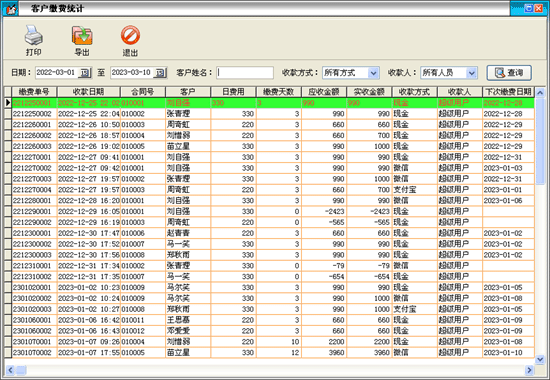
Task: Click the 客户姓名 input field
Action: [x=245, y=73]
